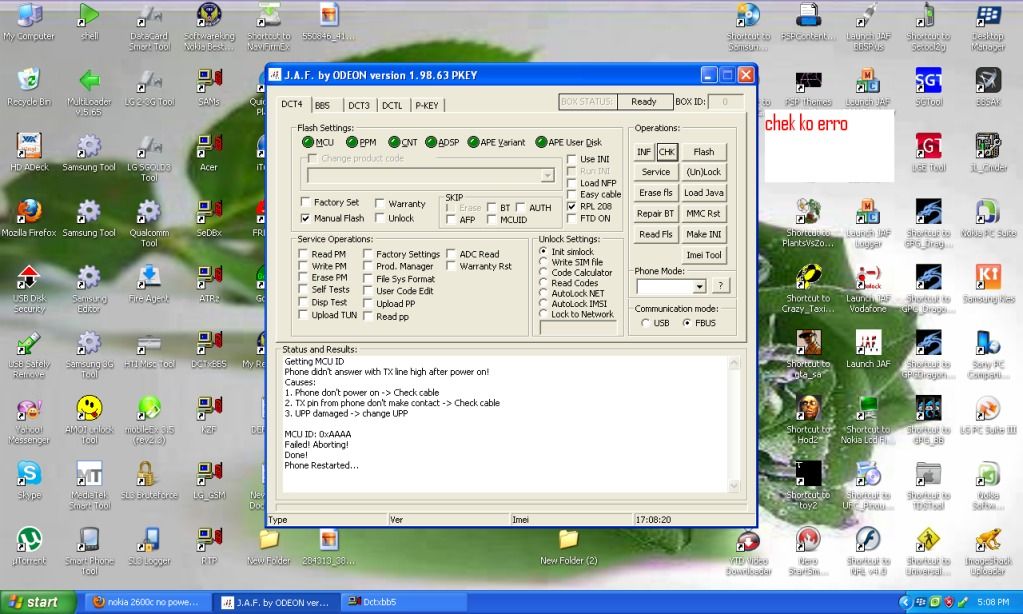The height and width of the screenshot is (614, 1023).
Task: Switch to nokia 2600c taskbar window
Action: (147, 602)
